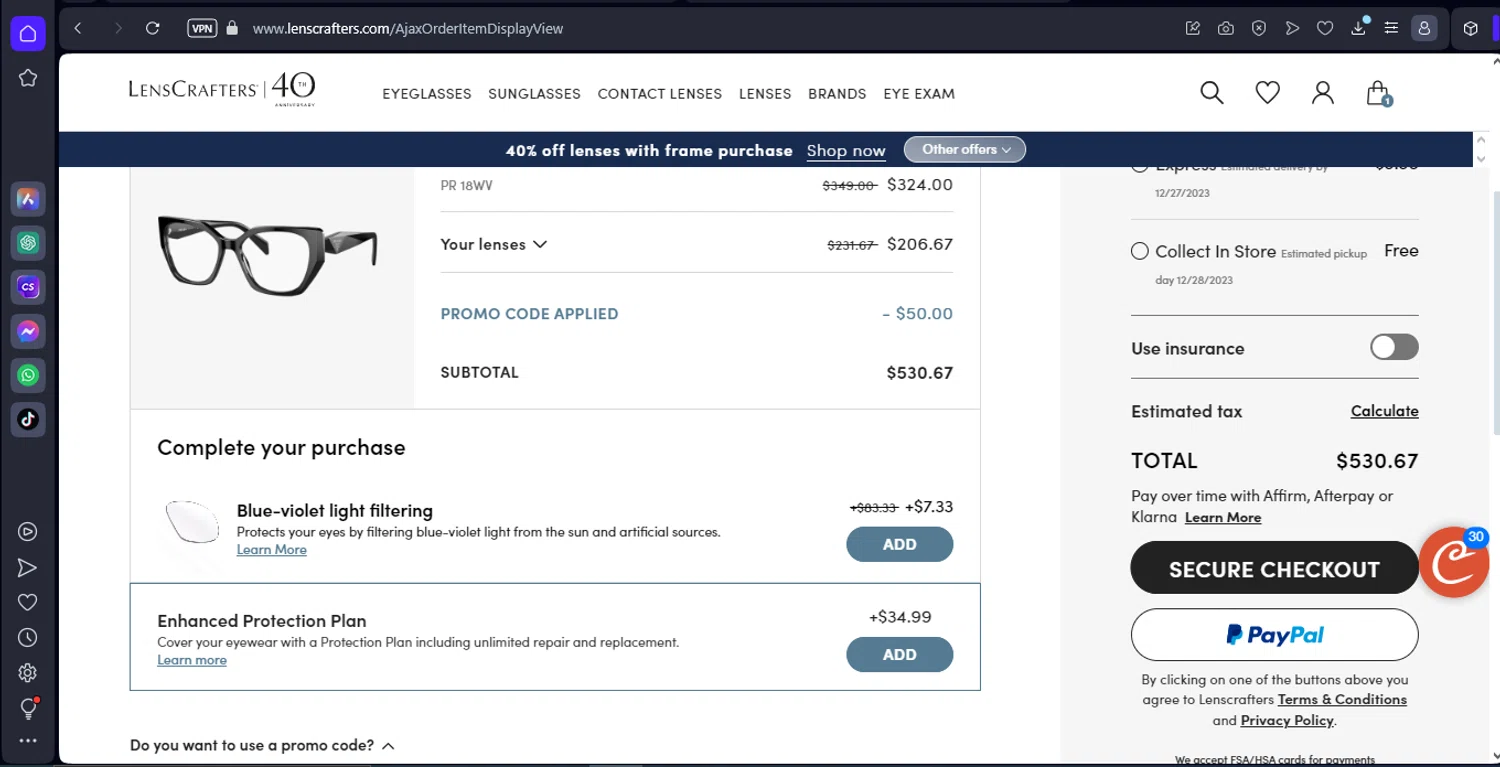
Task: Click the black eyeglasses product image
Action: click(x=268, y=255)
